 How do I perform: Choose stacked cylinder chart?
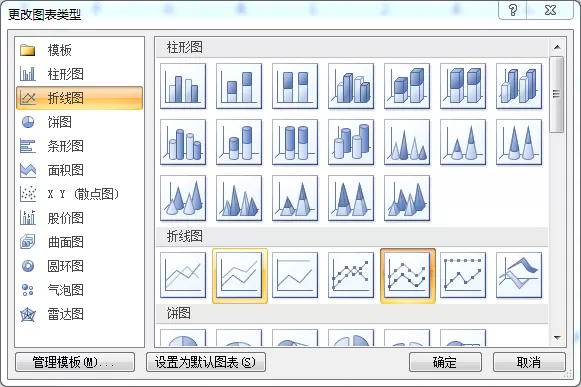pyautogui.click(x=239, y=142)
